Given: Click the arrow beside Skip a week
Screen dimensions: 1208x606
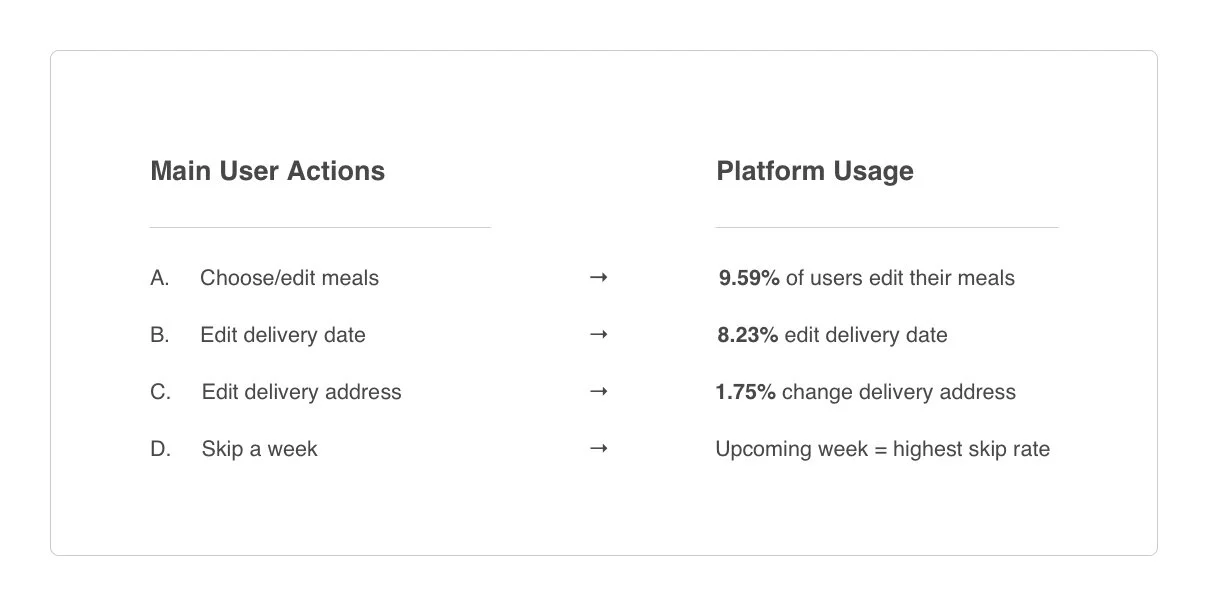Looking at the screenshot, I should pos(599,449).
